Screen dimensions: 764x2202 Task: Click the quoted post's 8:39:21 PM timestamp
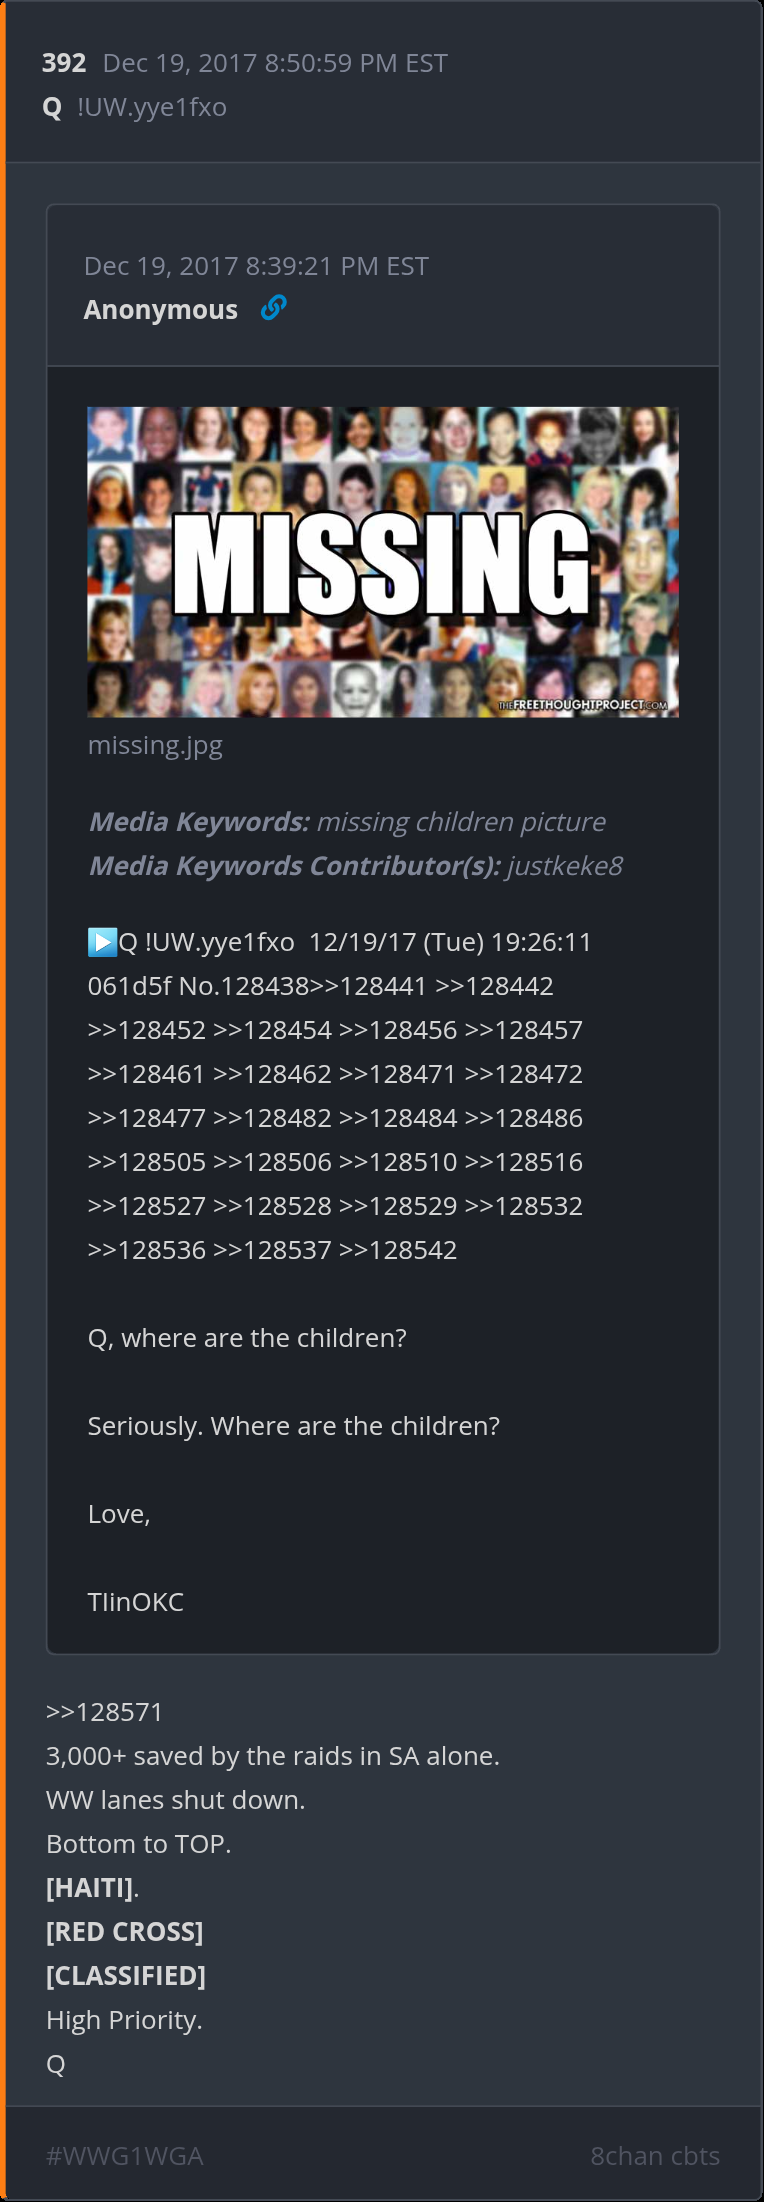pos(256,266)
